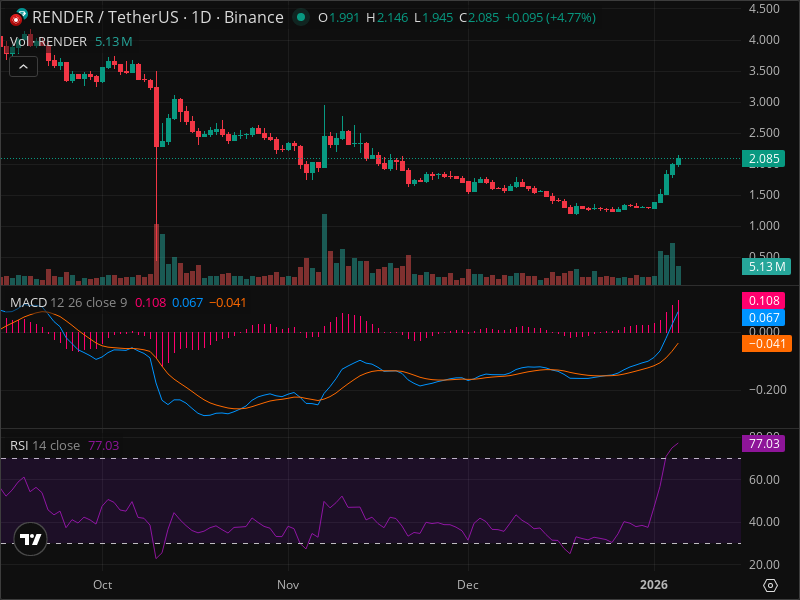Image resolution: width=800 pixels, height=600 pixels.
Task: Click the 20.00 RSI scale label
Action: [x=764, y=564]
